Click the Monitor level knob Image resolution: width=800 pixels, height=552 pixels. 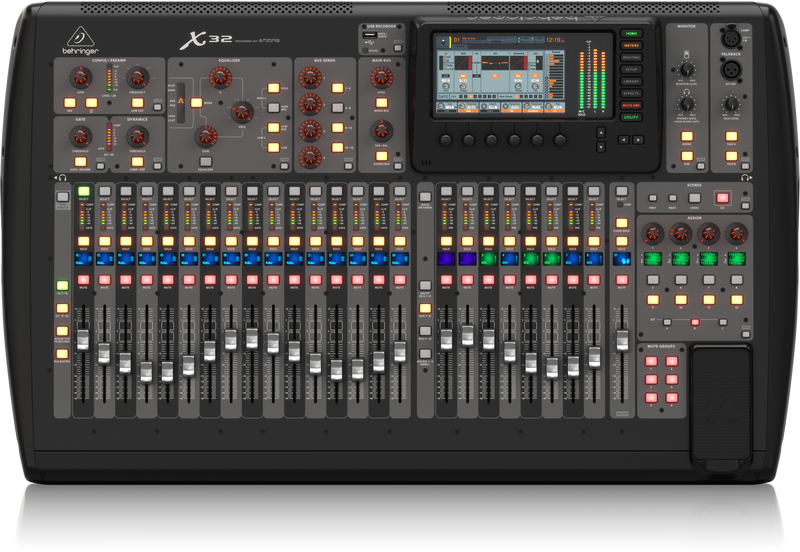click(685, 69)
